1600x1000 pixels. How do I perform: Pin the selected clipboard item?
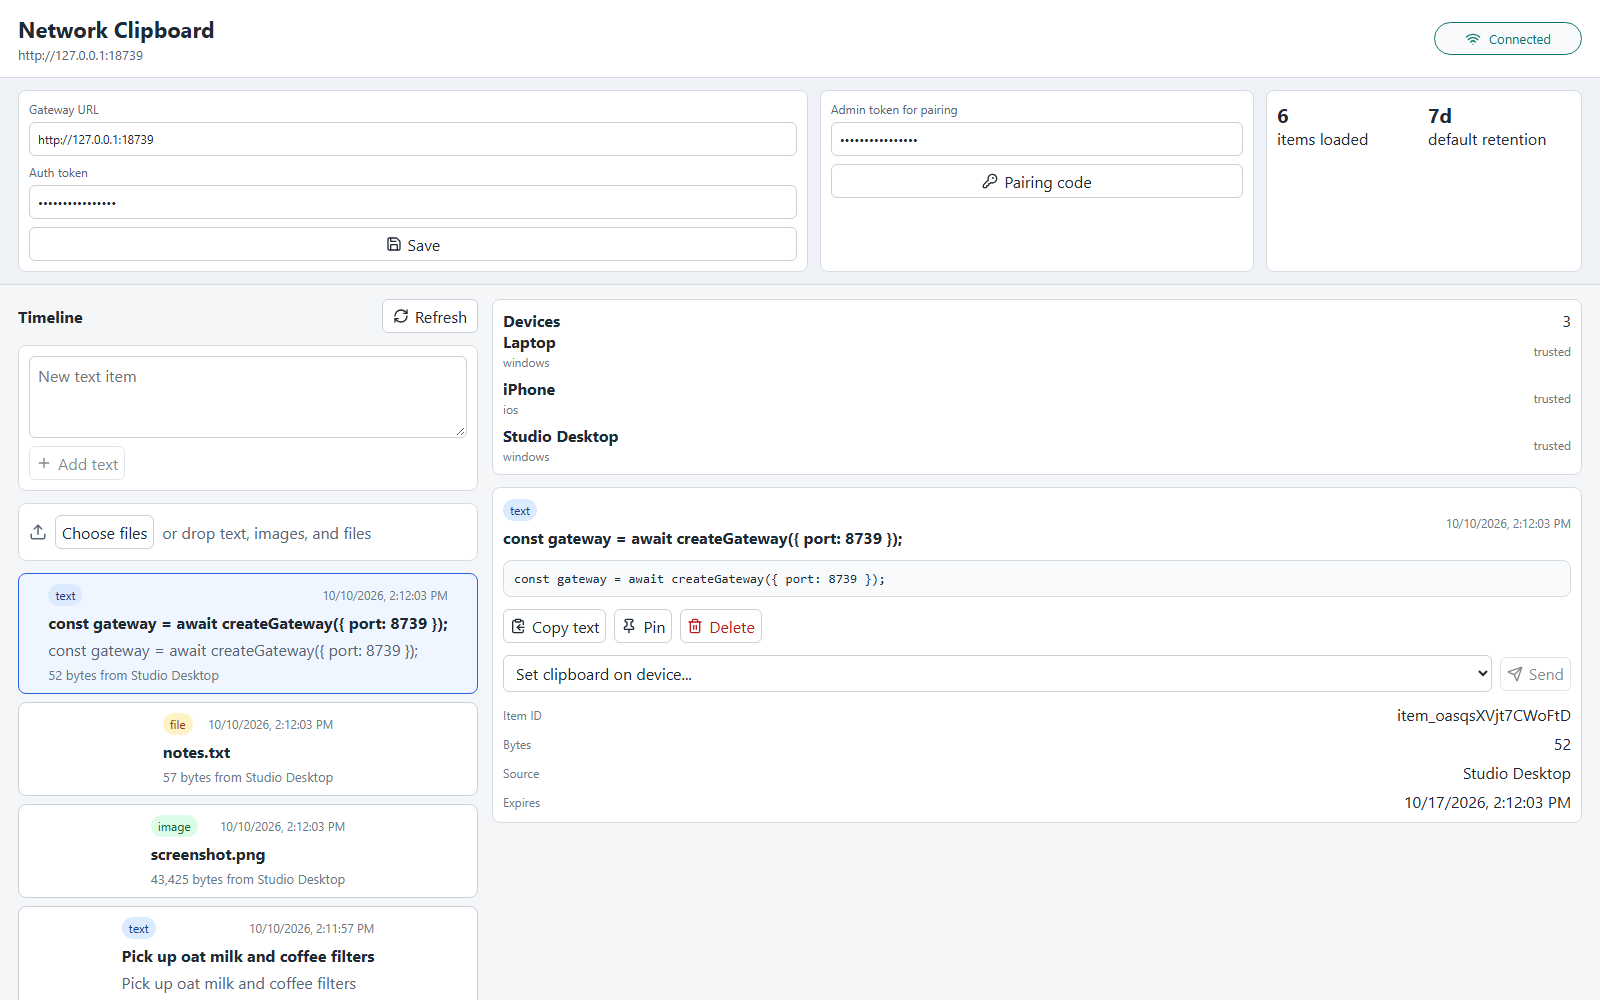point(643,627)
